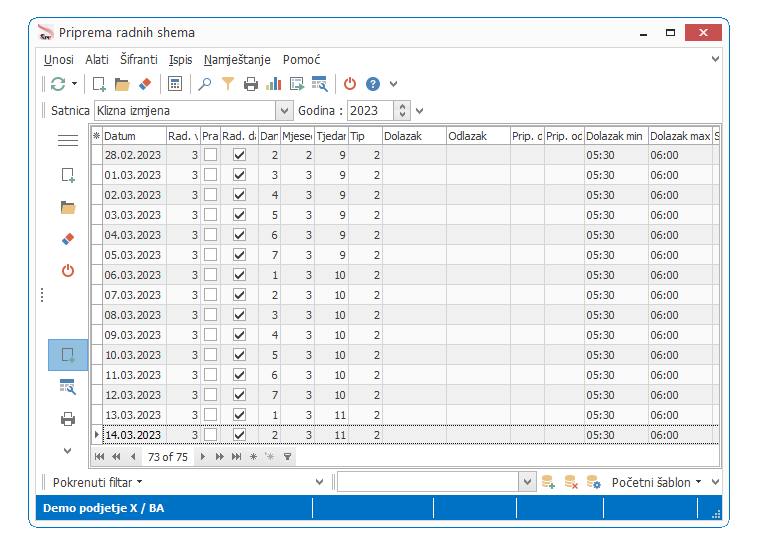Toggle Rad. dan checkbox for 07.03.2023

coord(239,295)
